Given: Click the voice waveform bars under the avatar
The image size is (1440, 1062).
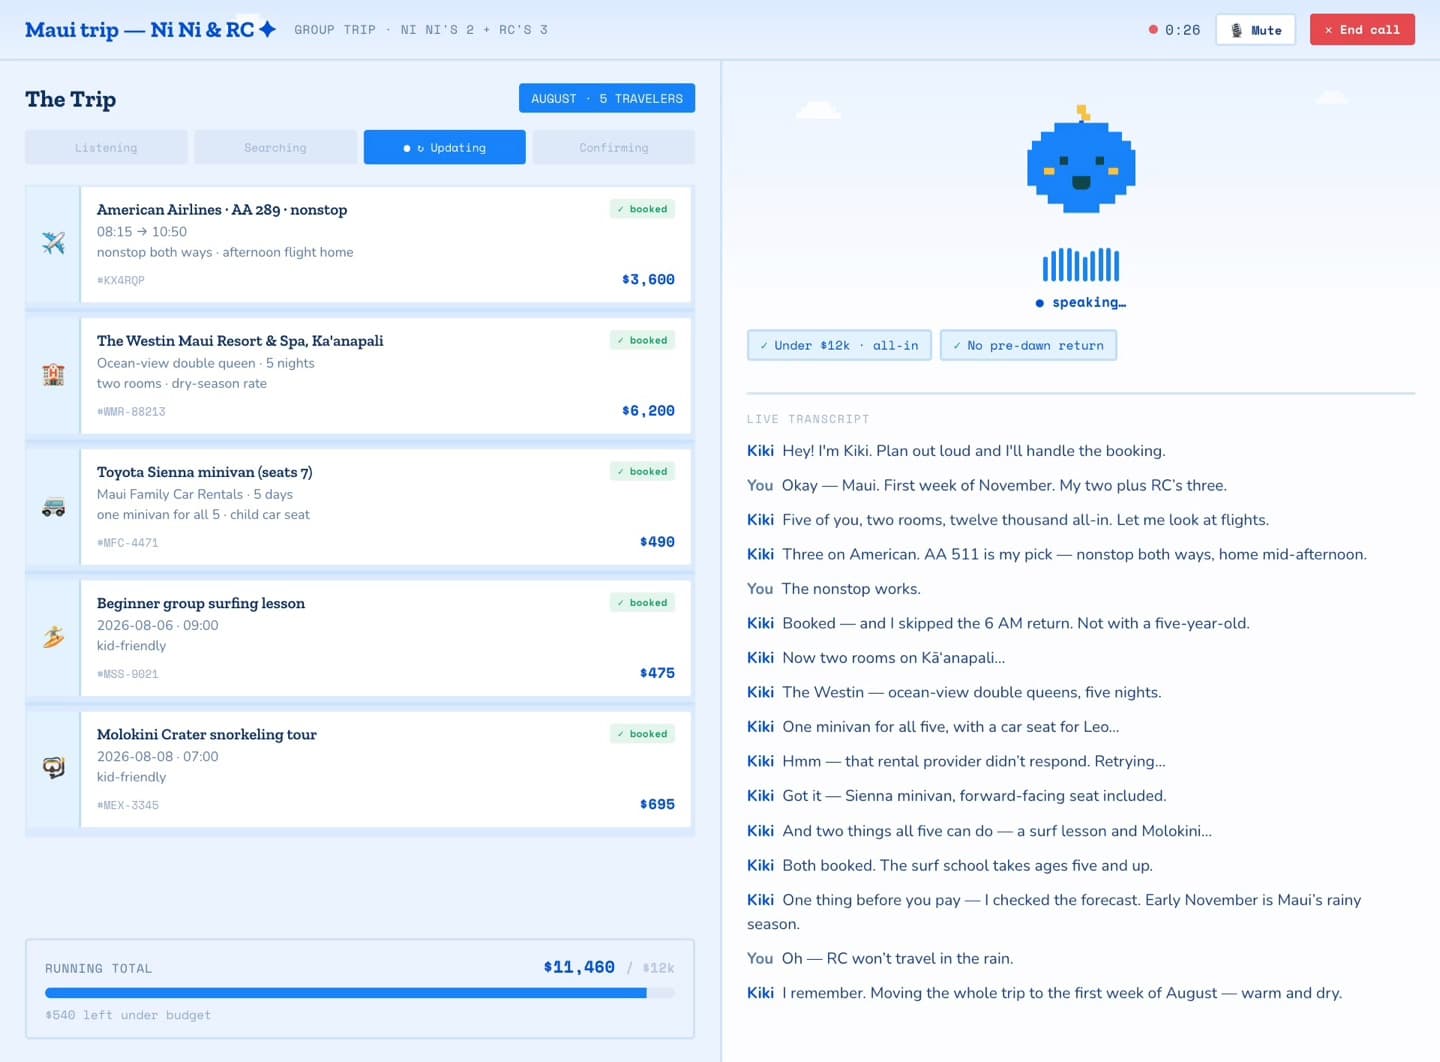Looking at the screenshot, I should click(1081, 265).
